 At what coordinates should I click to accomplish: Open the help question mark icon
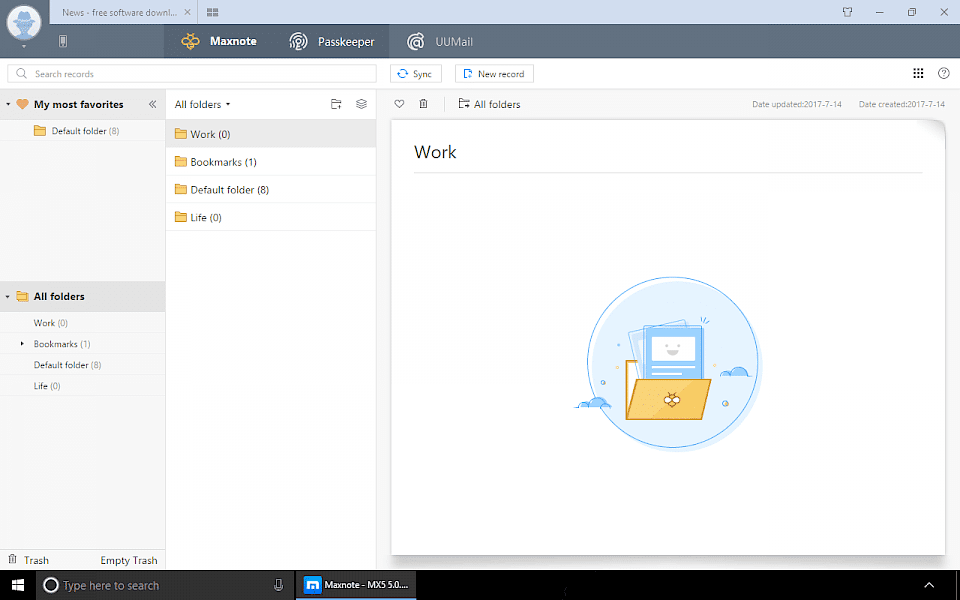pyautogui.click(x=943, y=73)
